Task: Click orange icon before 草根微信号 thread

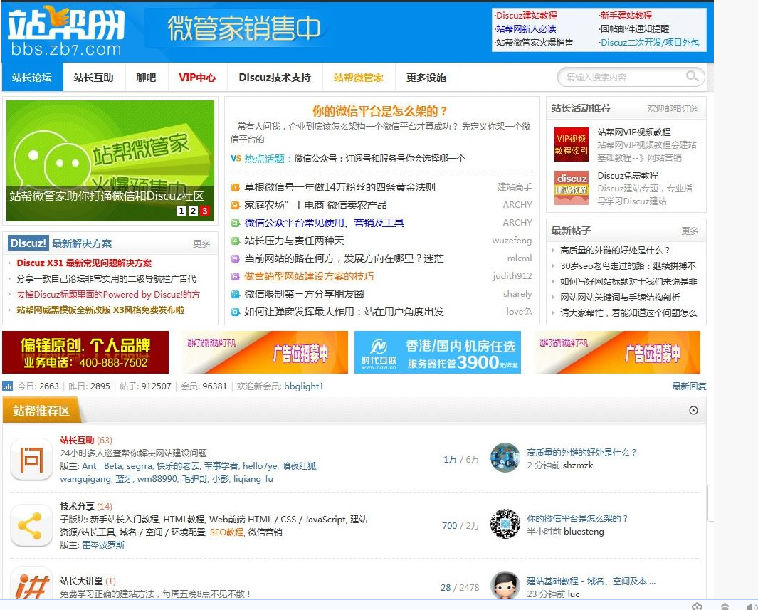Action: tap(235, 187)
